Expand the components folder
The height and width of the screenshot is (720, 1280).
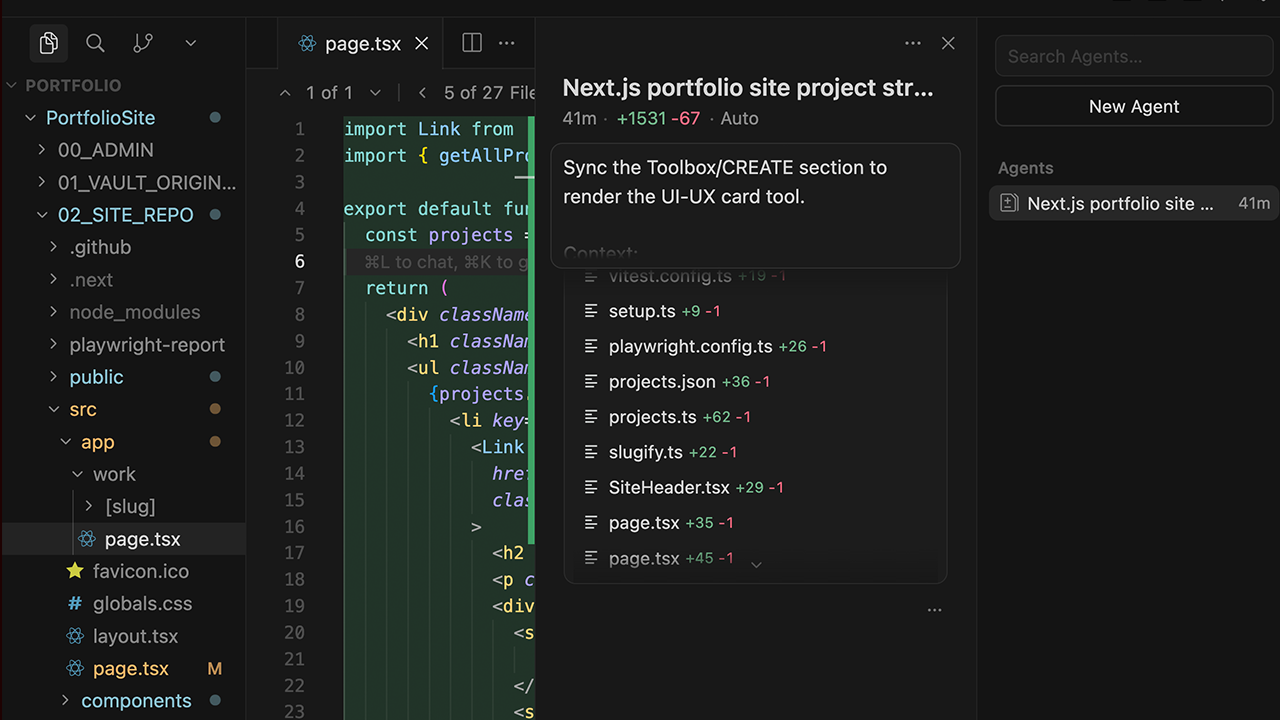tap(64, 701)
